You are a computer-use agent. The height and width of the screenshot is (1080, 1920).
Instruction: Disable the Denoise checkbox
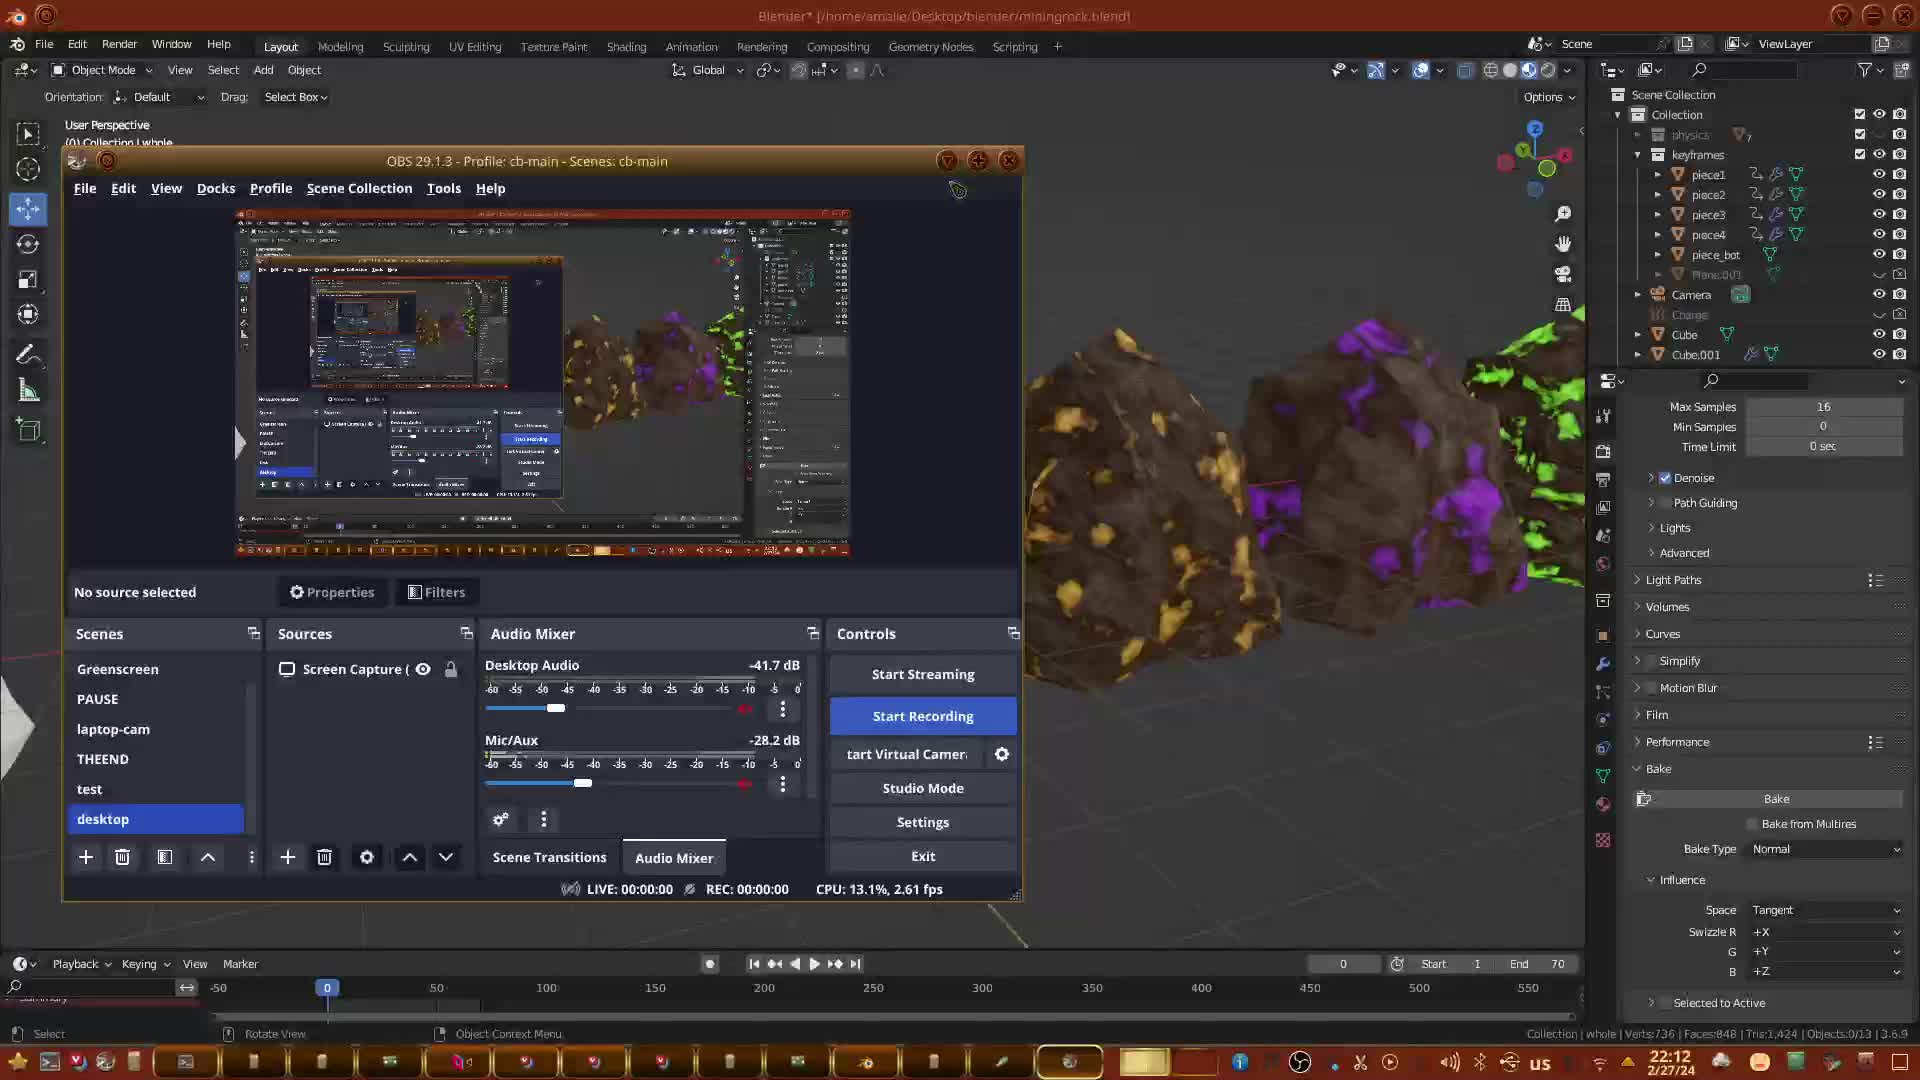tap(1665, 478)
